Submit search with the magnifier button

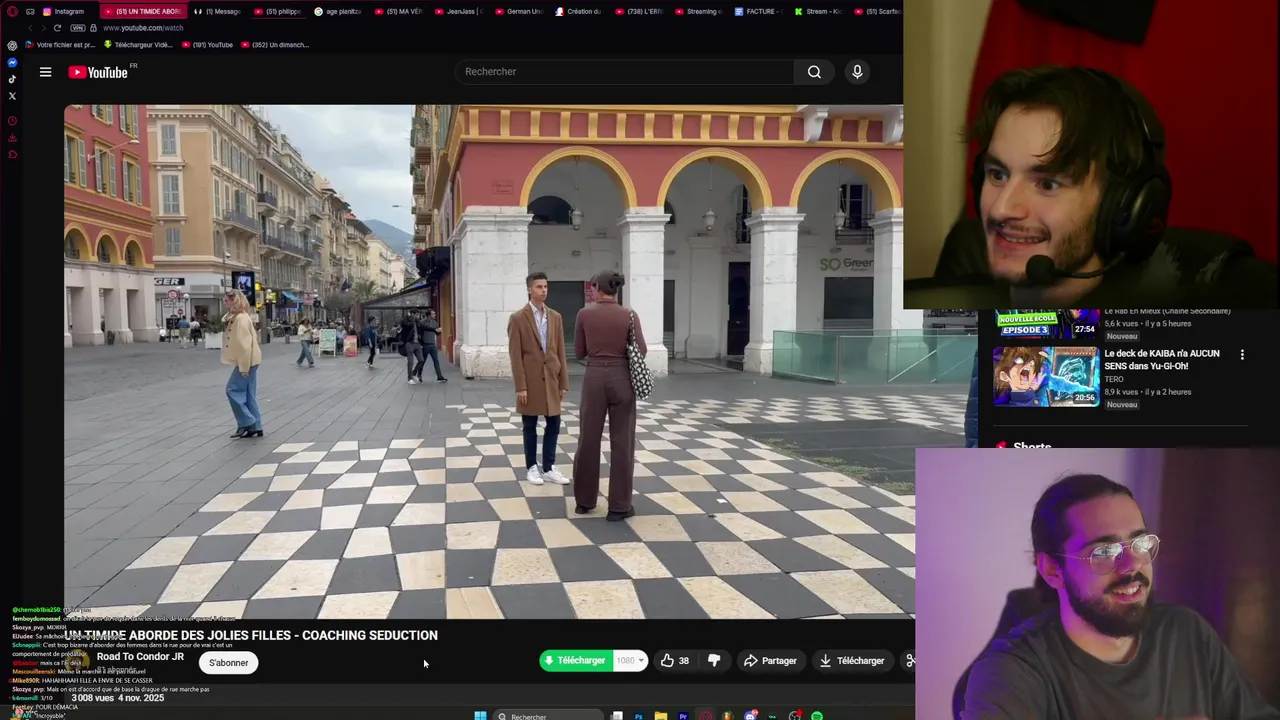tap(814, 72)
